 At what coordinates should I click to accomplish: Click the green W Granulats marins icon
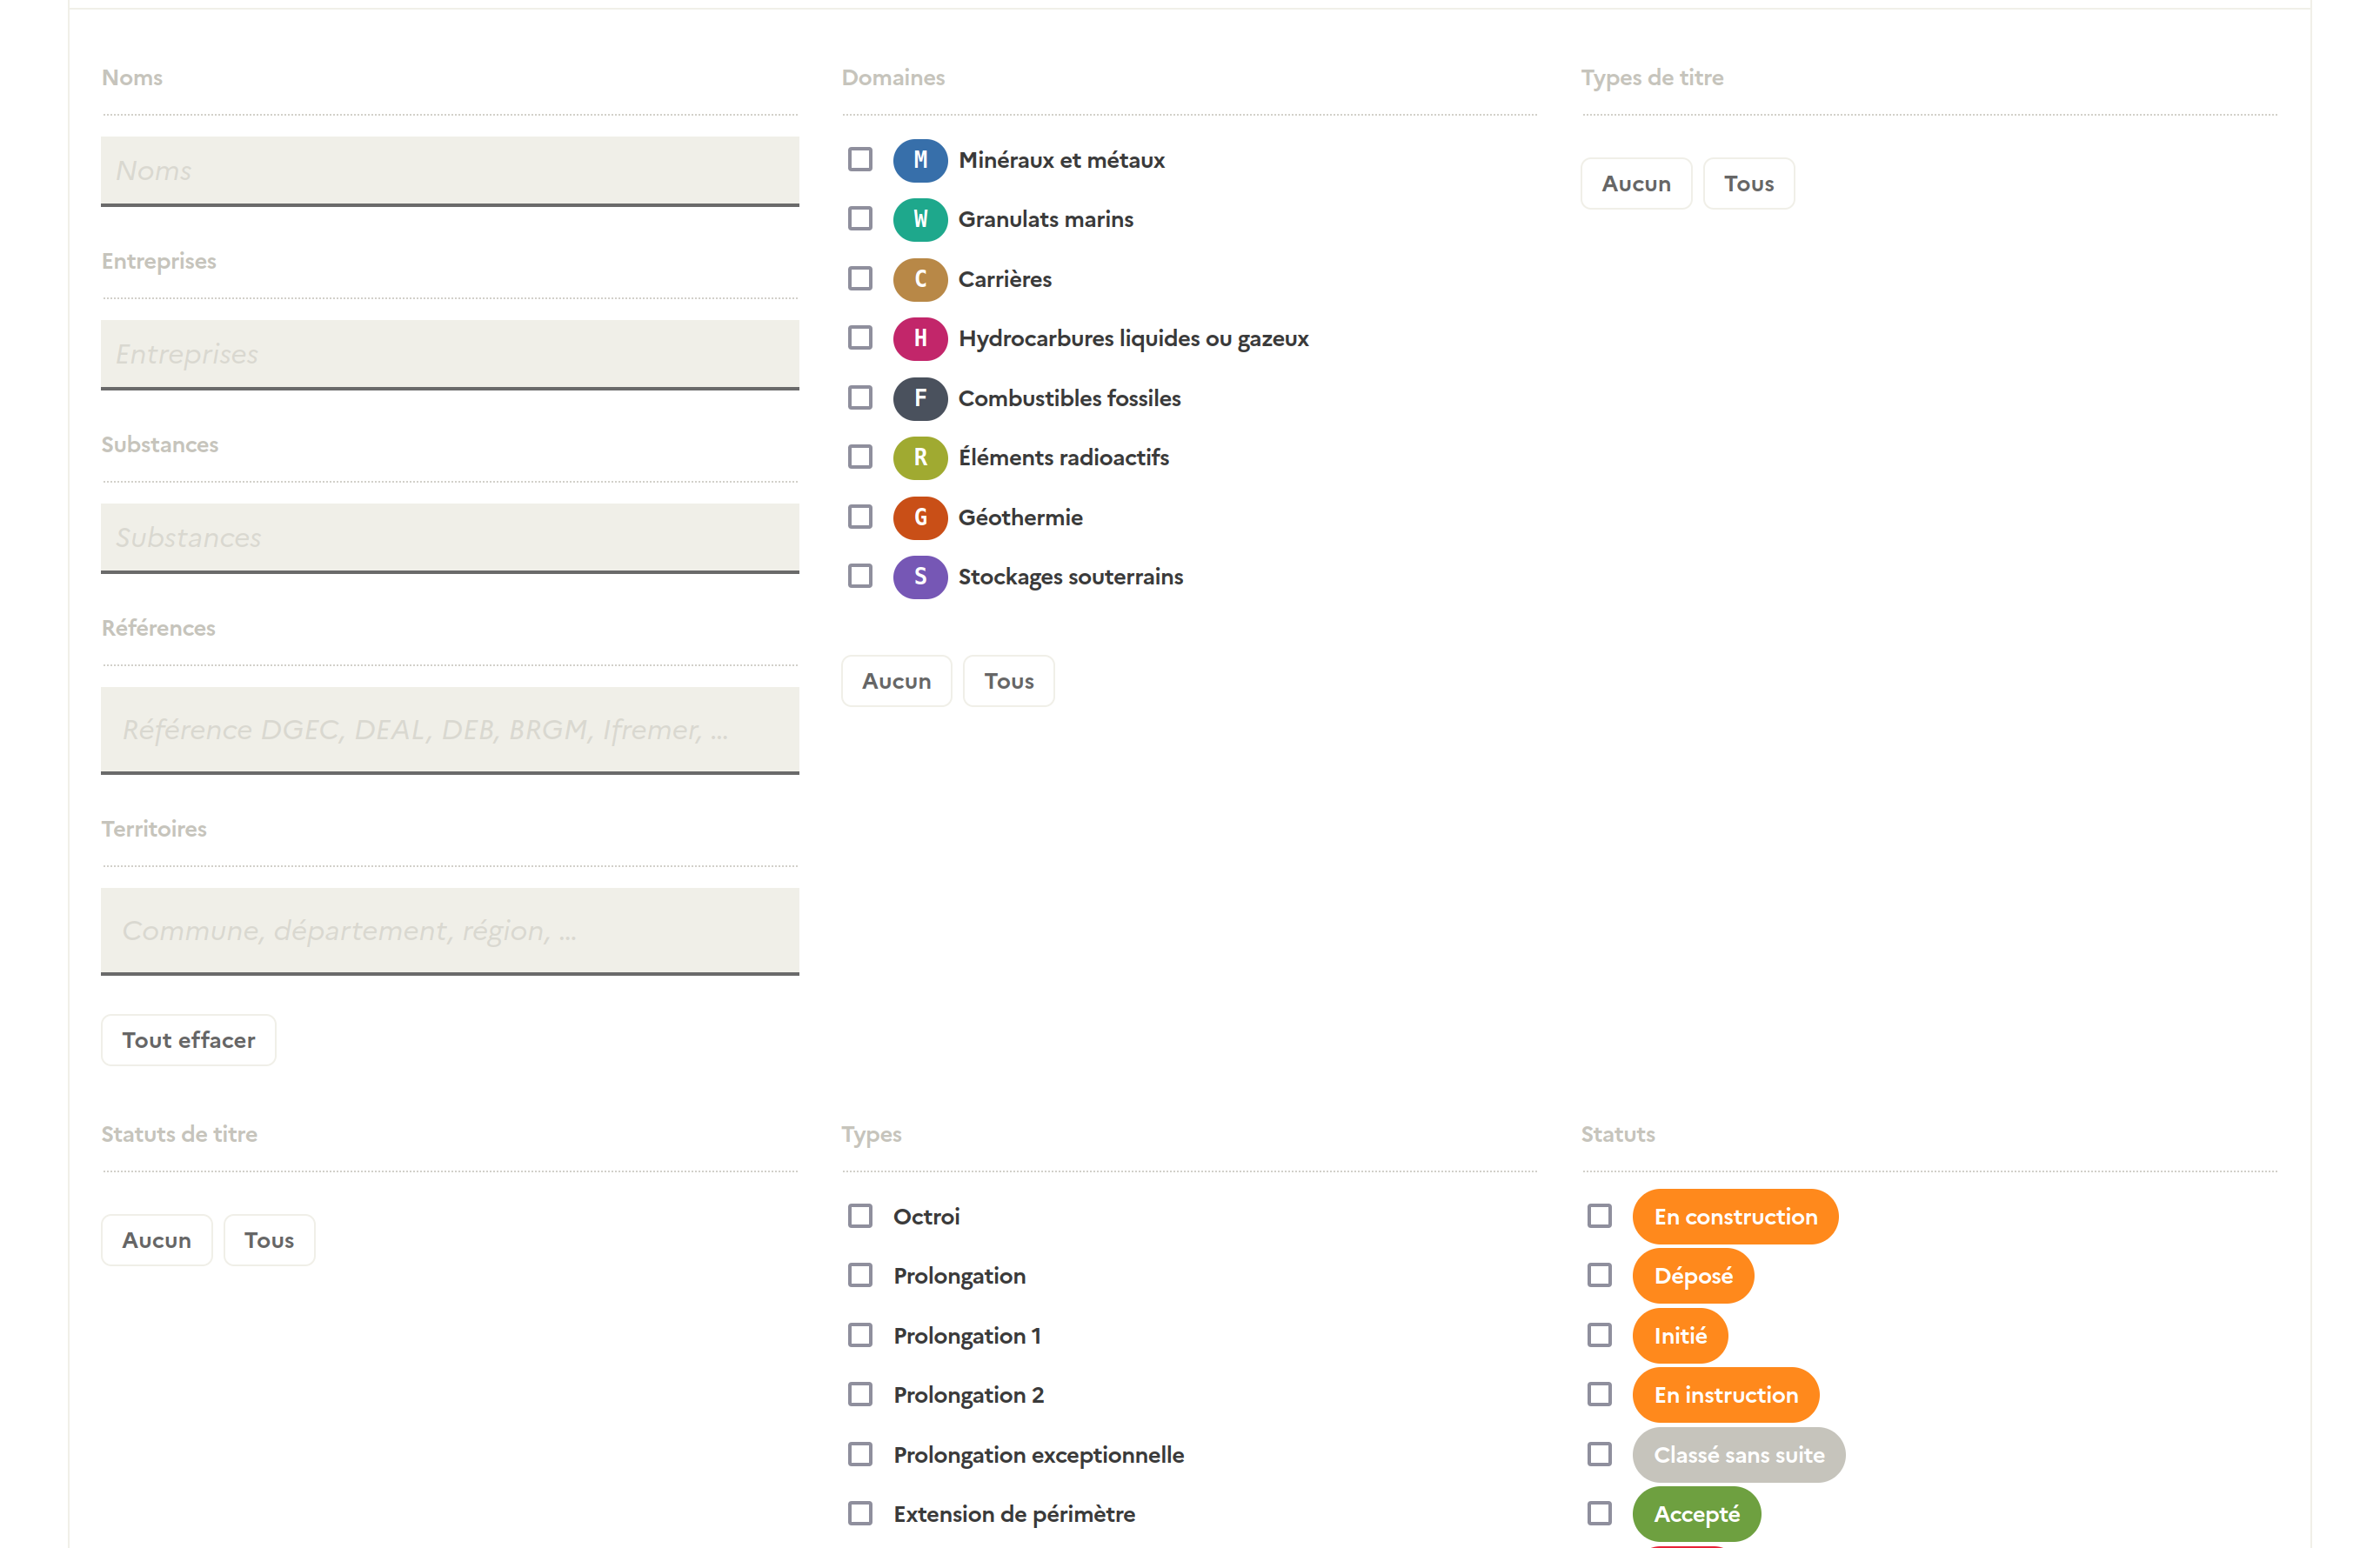tap(919, 219)
